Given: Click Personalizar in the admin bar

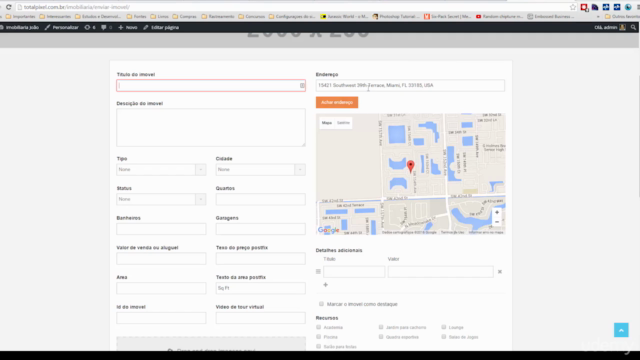Looking at the screenshot, I should [61, 27].
